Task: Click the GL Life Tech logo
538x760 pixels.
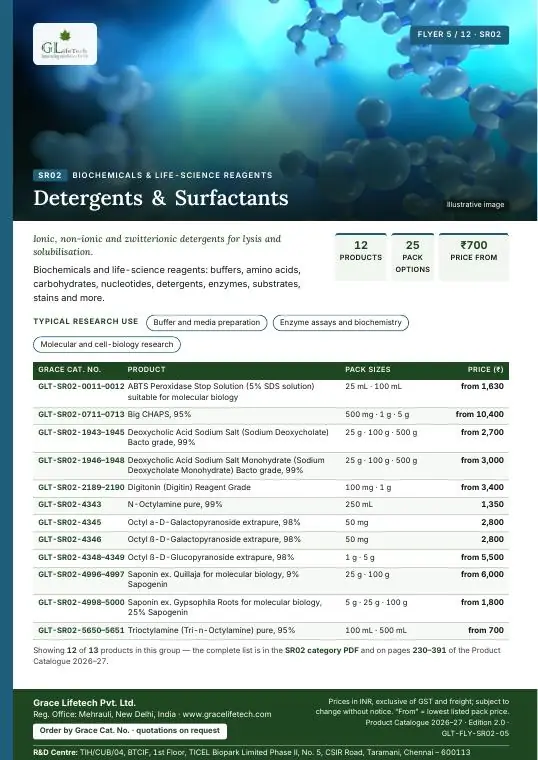Action: 65,44
